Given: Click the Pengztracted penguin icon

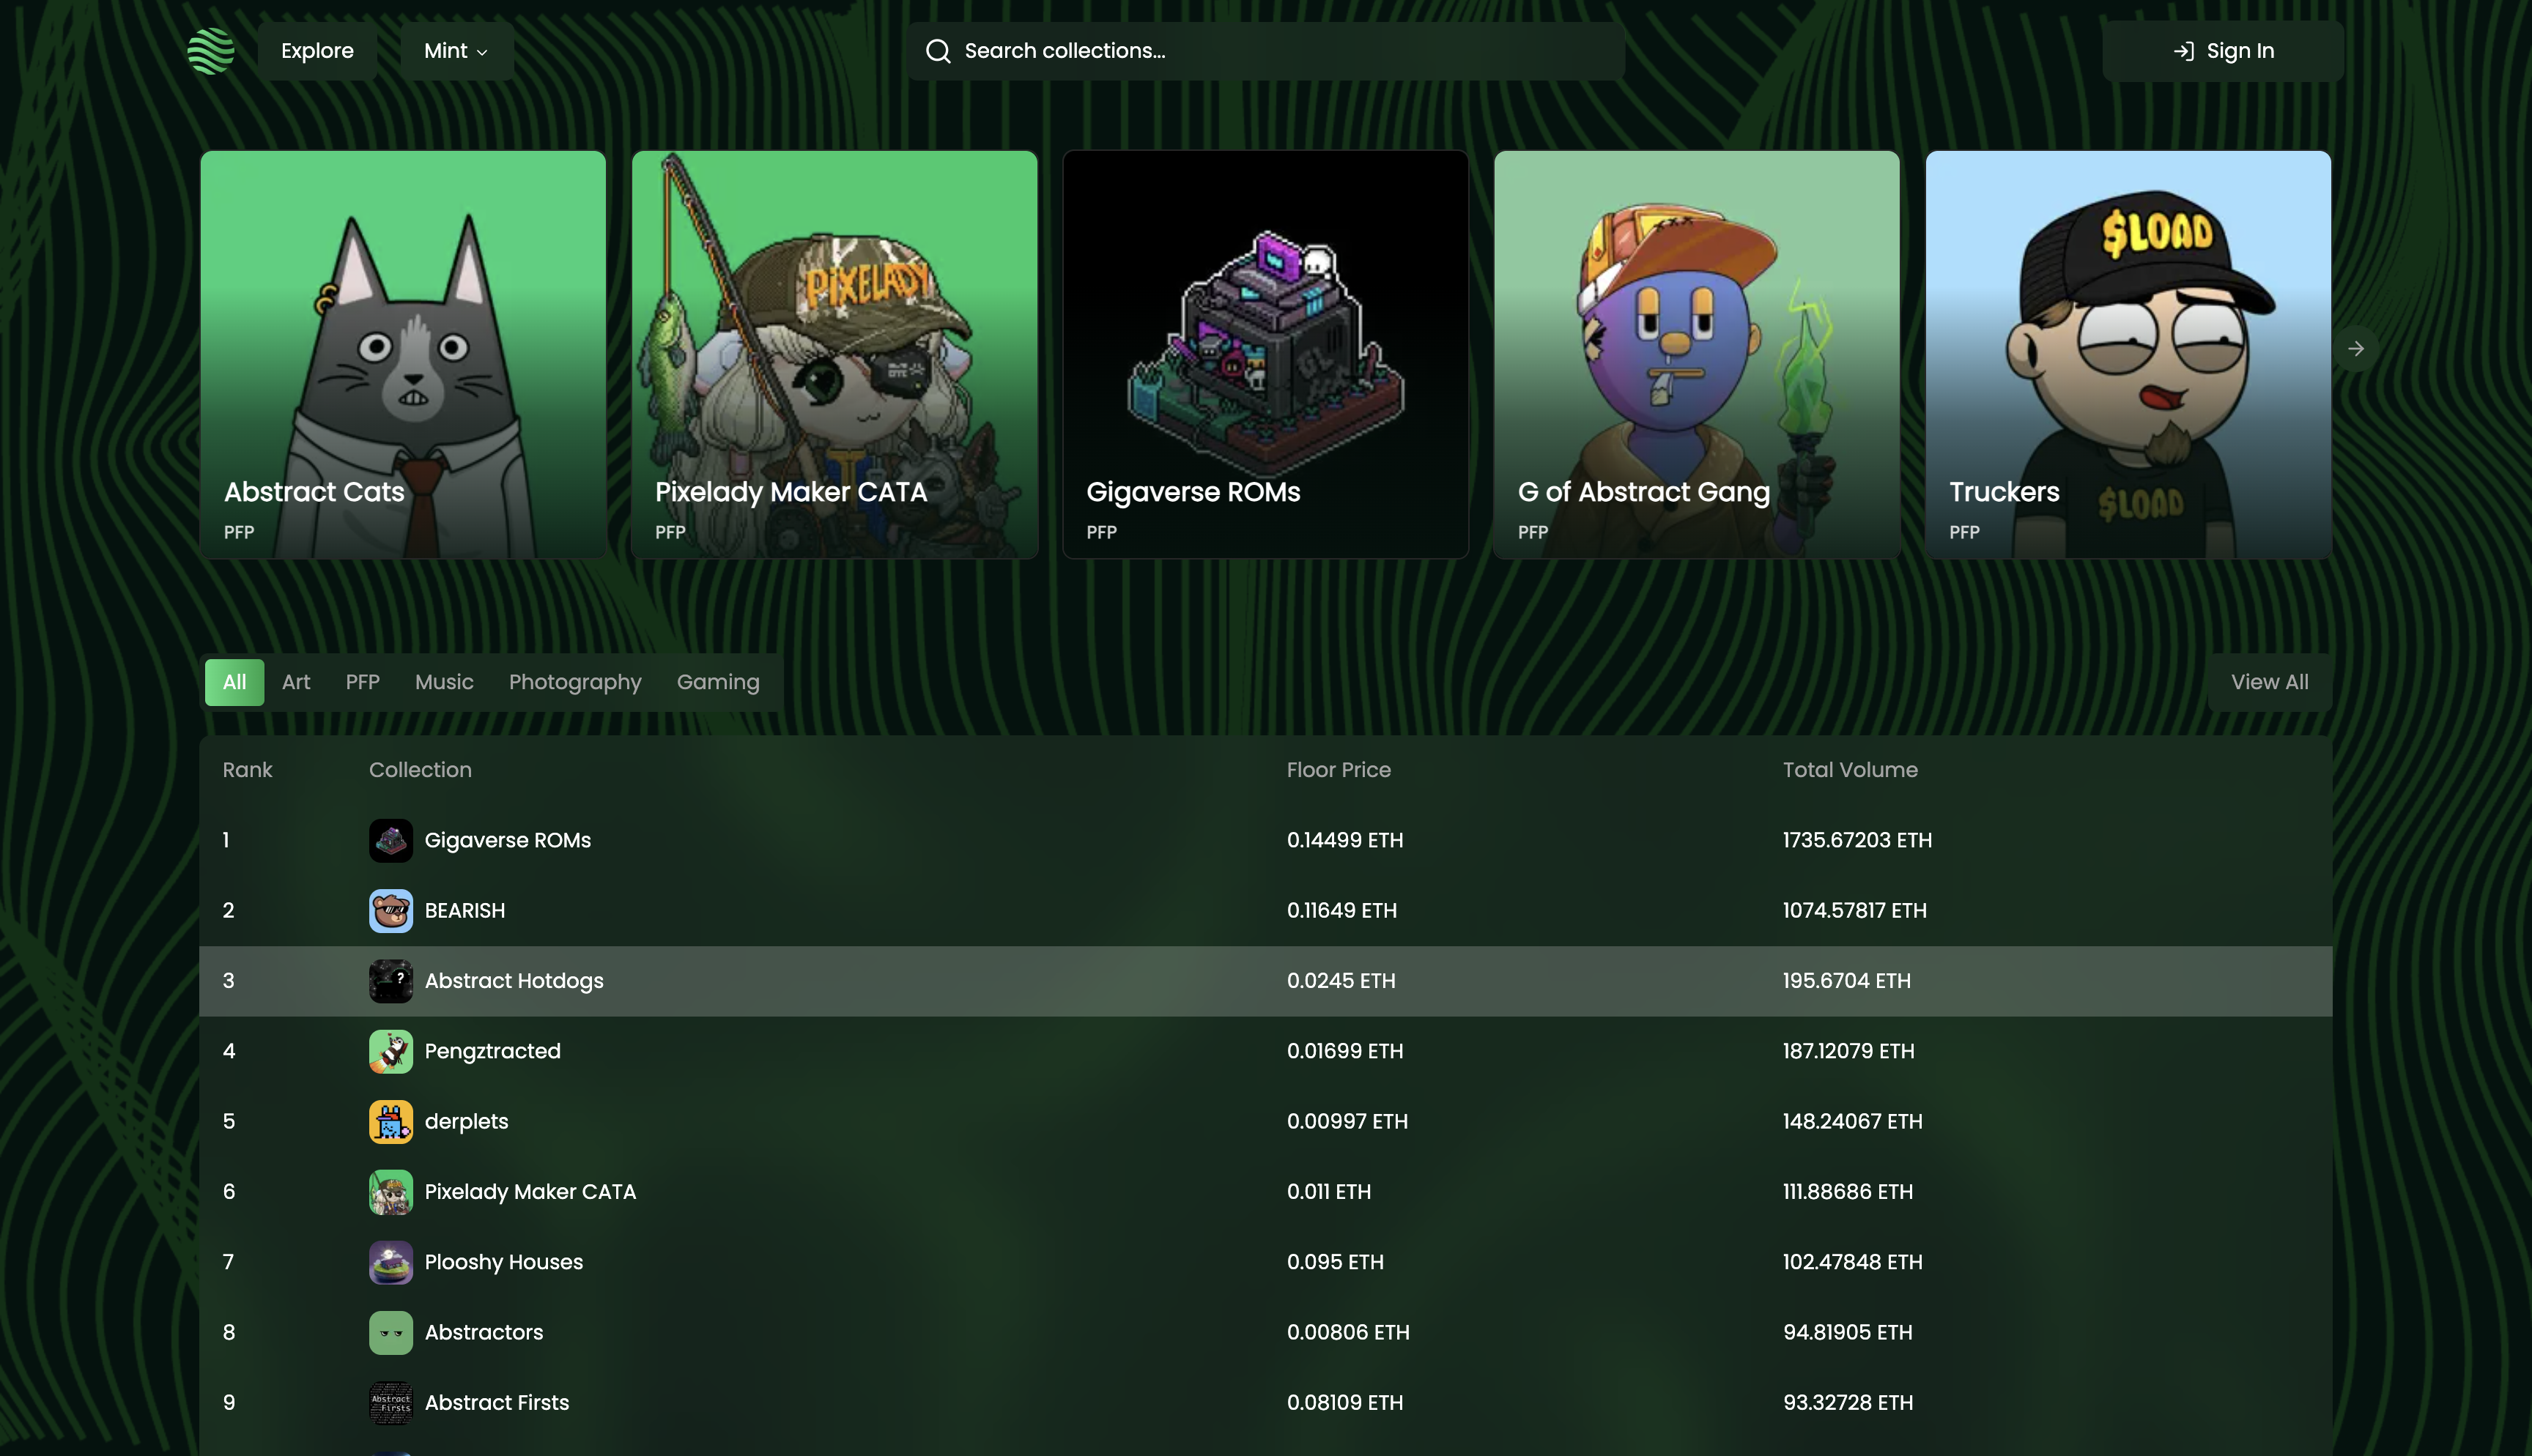Looking at the screenshot, I should point(390,1051).
